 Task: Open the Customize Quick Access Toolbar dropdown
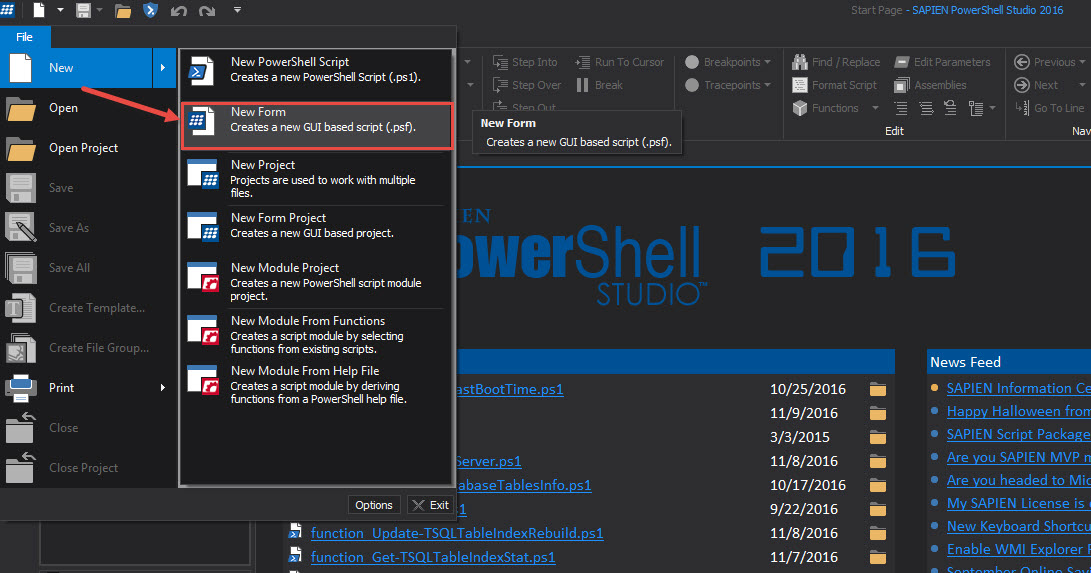pos(237,10)
